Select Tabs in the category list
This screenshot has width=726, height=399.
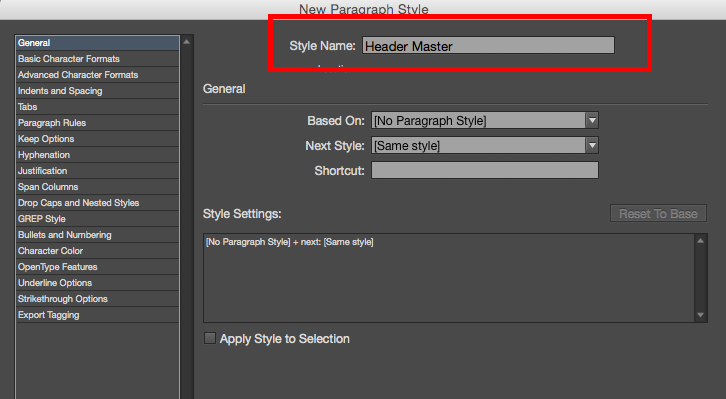pyautogui.click(x=97, y=107)
